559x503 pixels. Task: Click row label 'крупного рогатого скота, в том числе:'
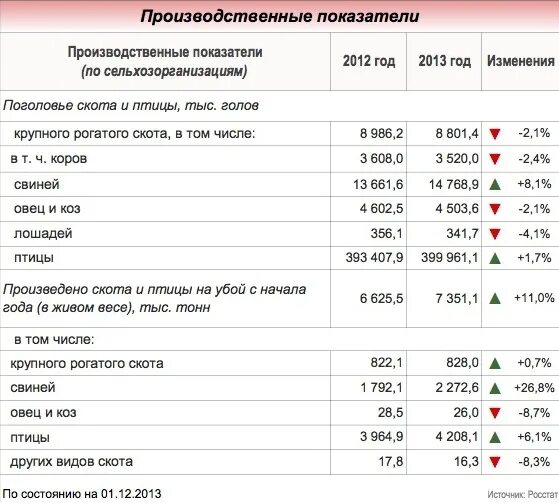point(135,134)
